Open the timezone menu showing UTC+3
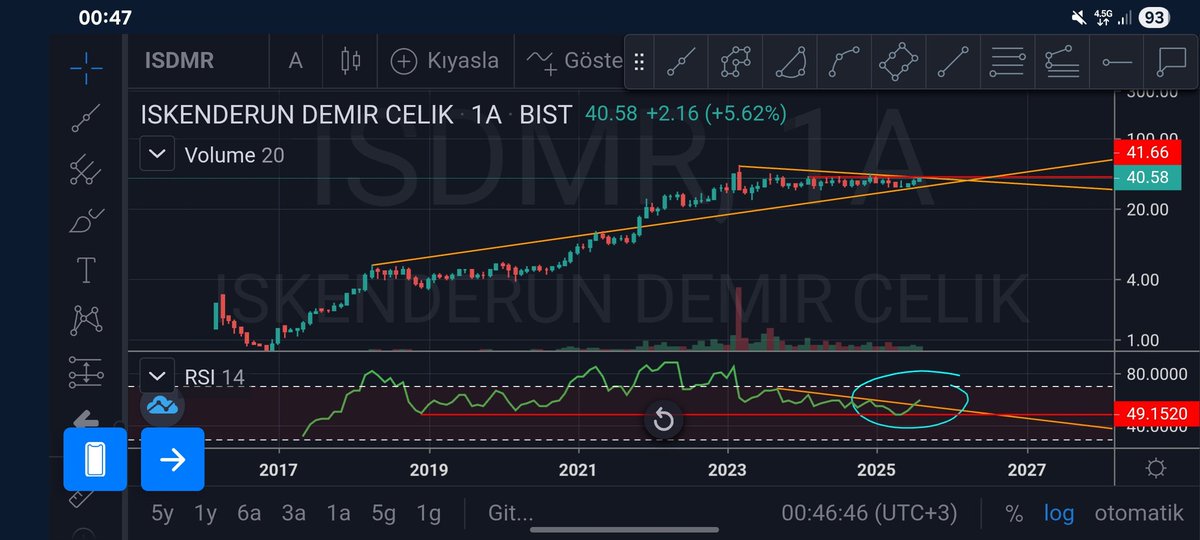Viewport: 1200px width, 540px height. (869, 514)
